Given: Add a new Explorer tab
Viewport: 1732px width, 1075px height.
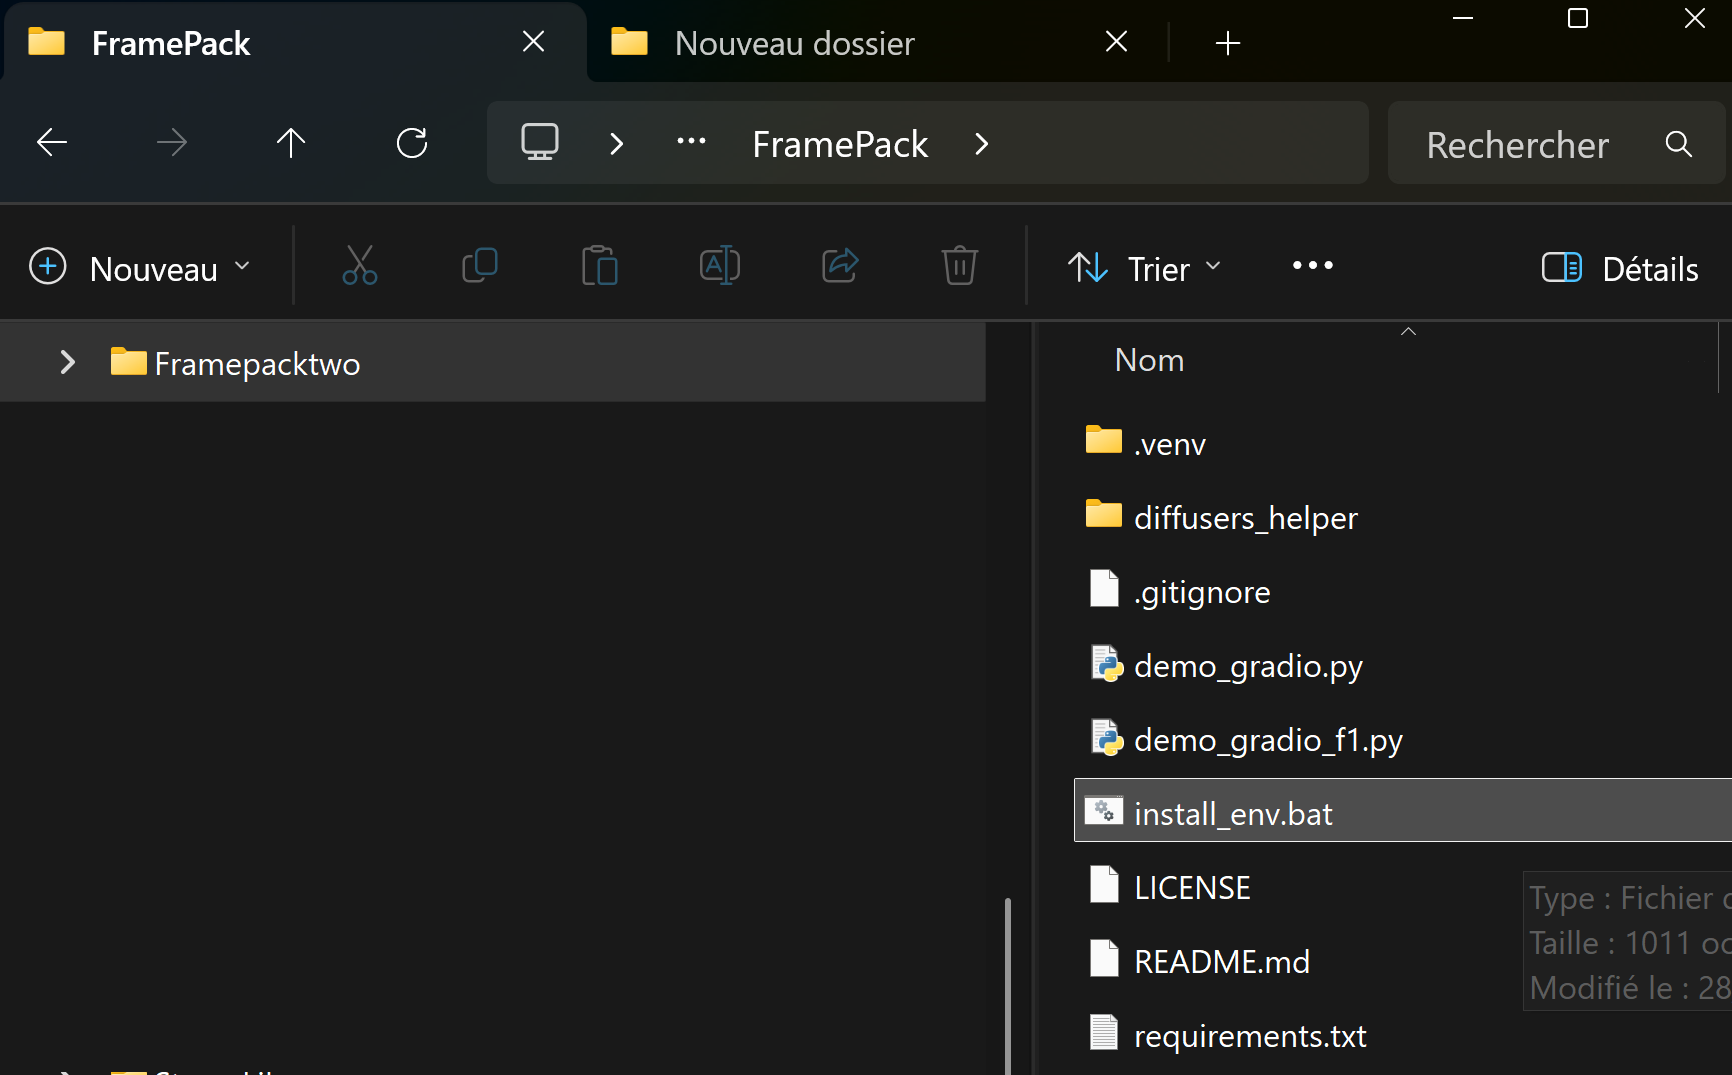Looking at the screenshot, I should pyautogui.click(x=1228, y=43).
